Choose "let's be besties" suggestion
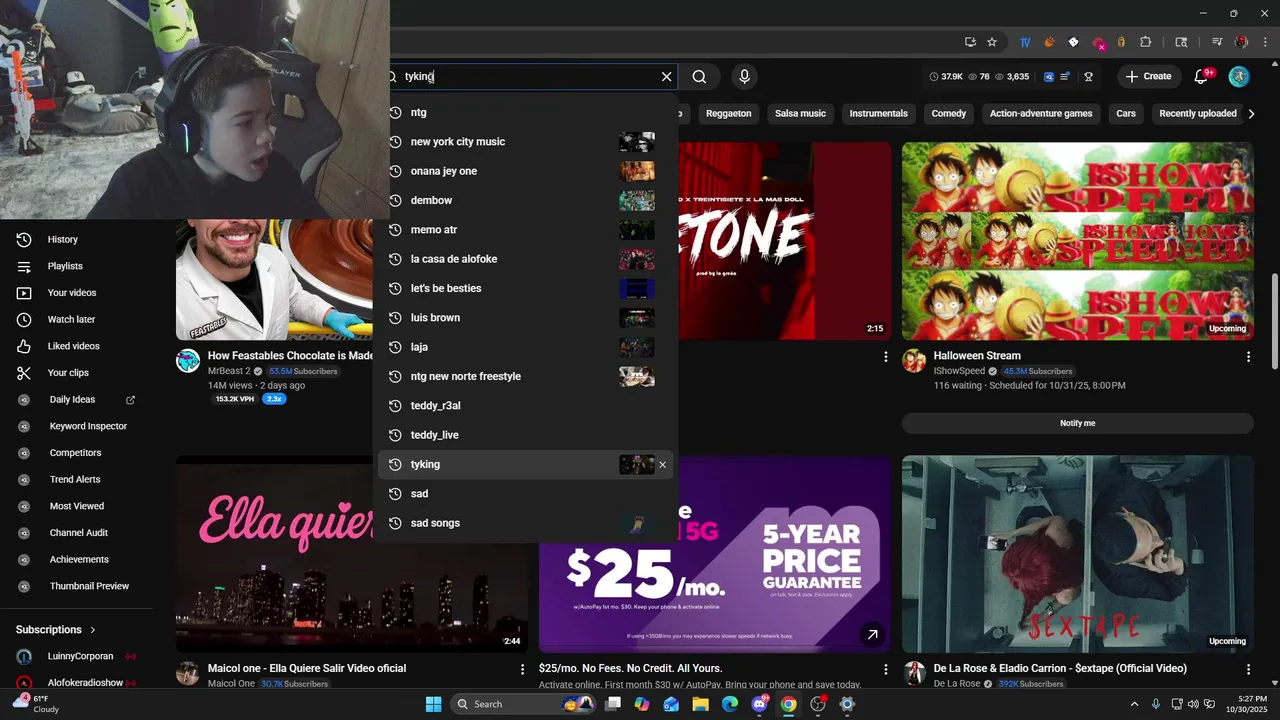 [x=528, y=288]
